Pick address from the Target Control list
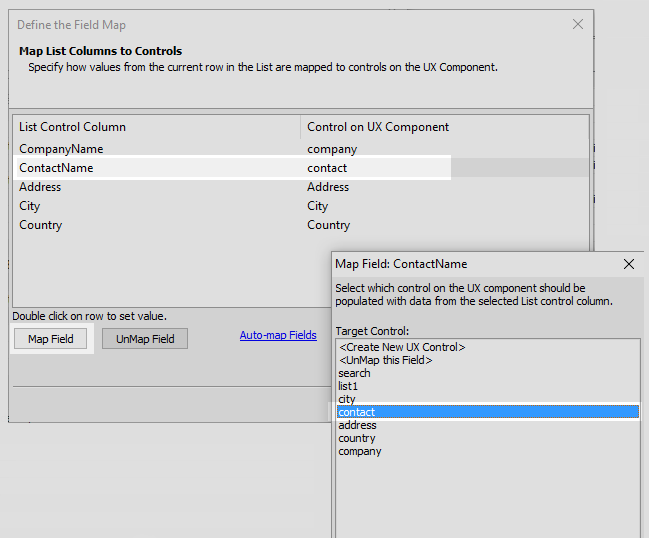 pyautogui.click(x=488, y=425)
